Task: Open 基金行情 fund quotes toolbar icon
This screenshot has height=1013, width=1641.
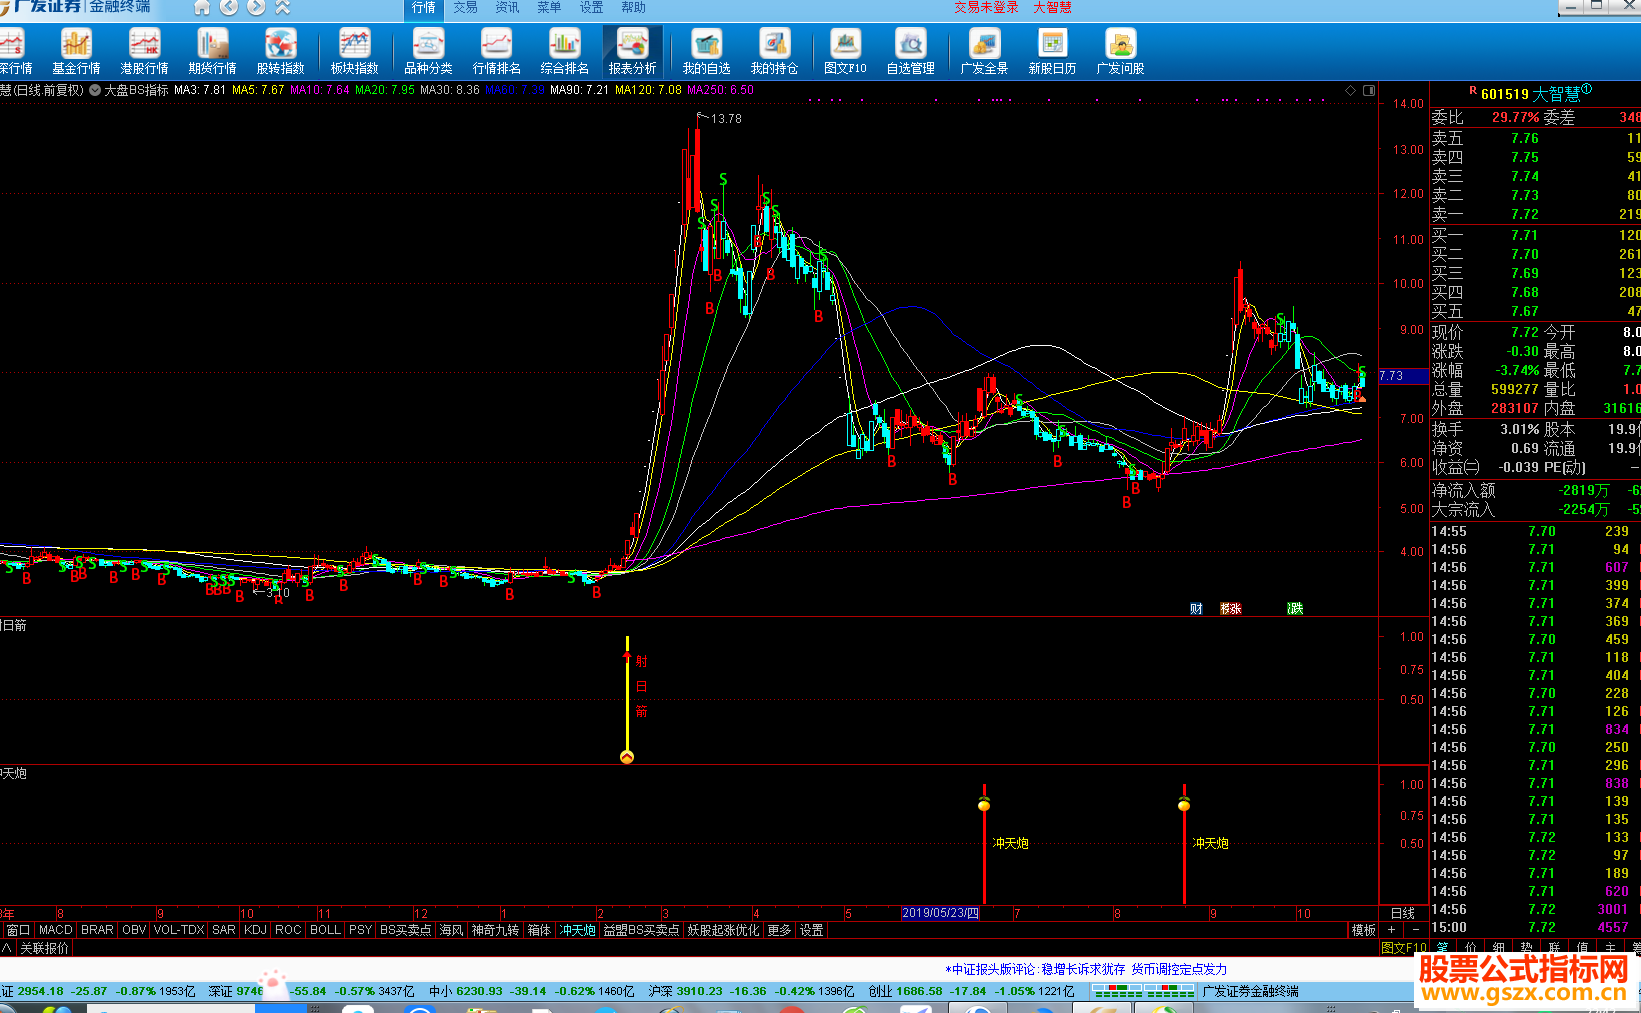Action: [x=76, y=51]
